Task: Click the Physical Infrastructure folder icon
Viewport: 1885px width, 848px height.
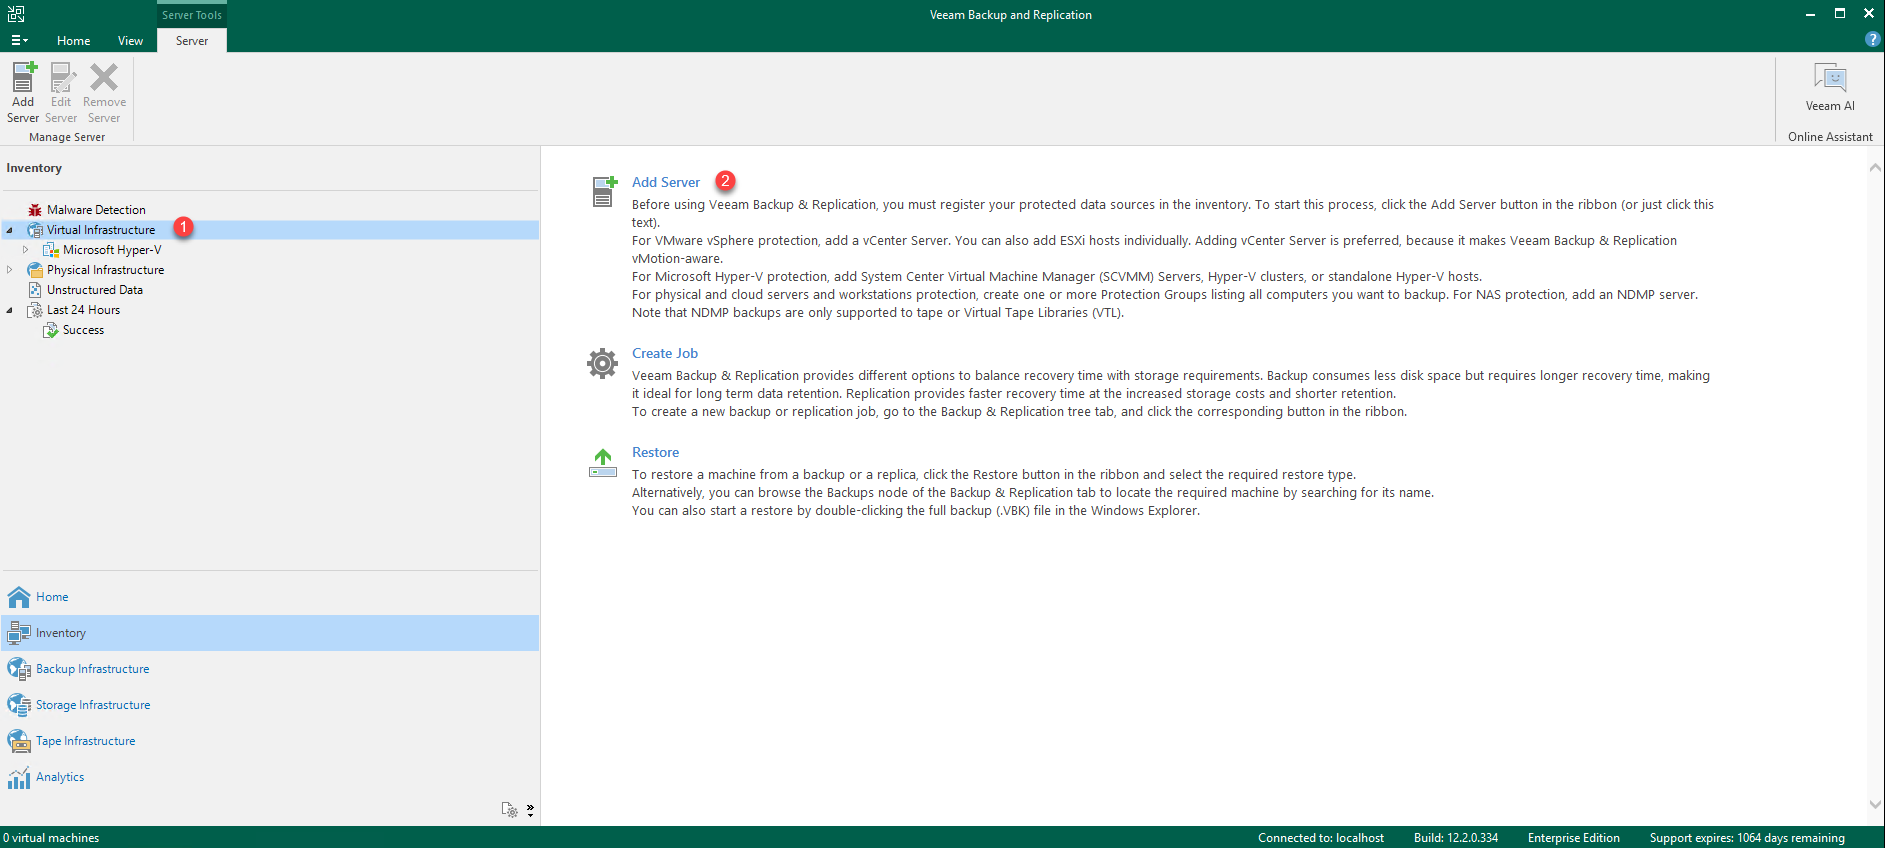Action: 35,270
